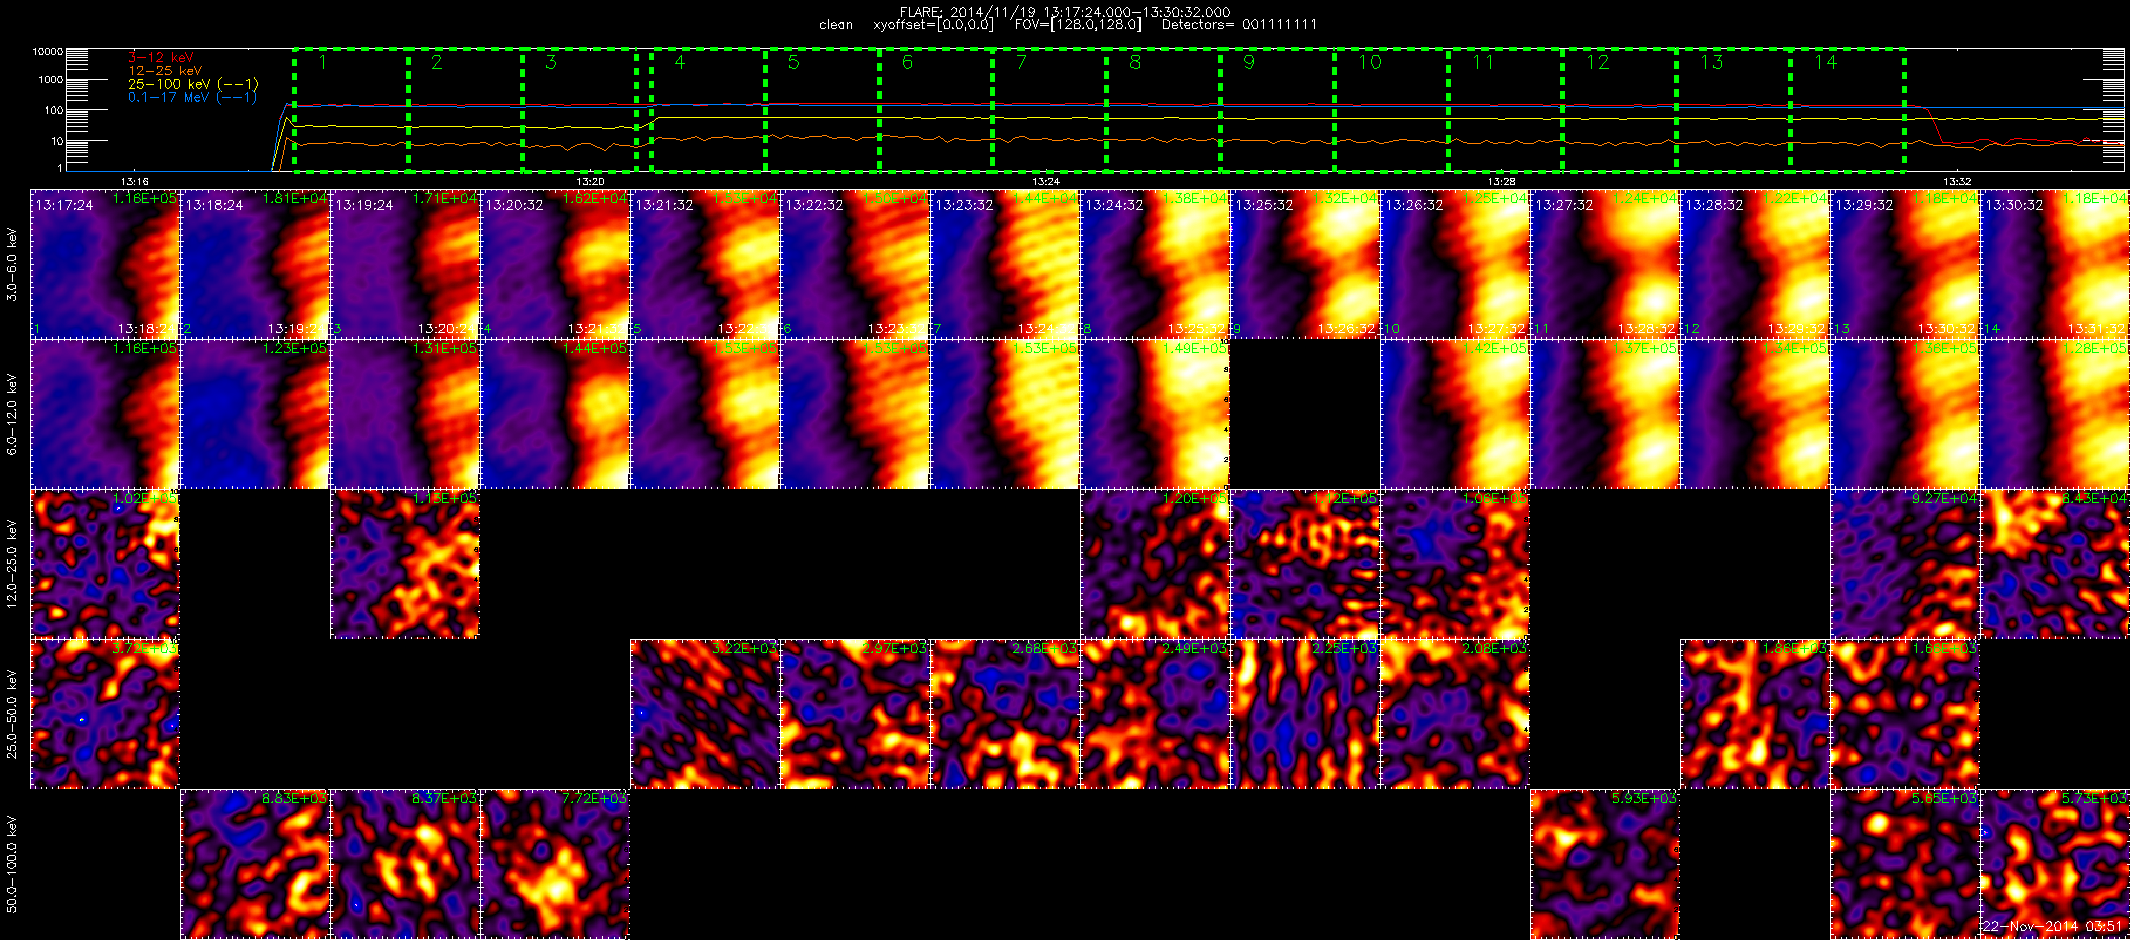Click the 13:28 time axis label
The width and height of the screenshot is (2130, 940).
(x=1501, y=182)
